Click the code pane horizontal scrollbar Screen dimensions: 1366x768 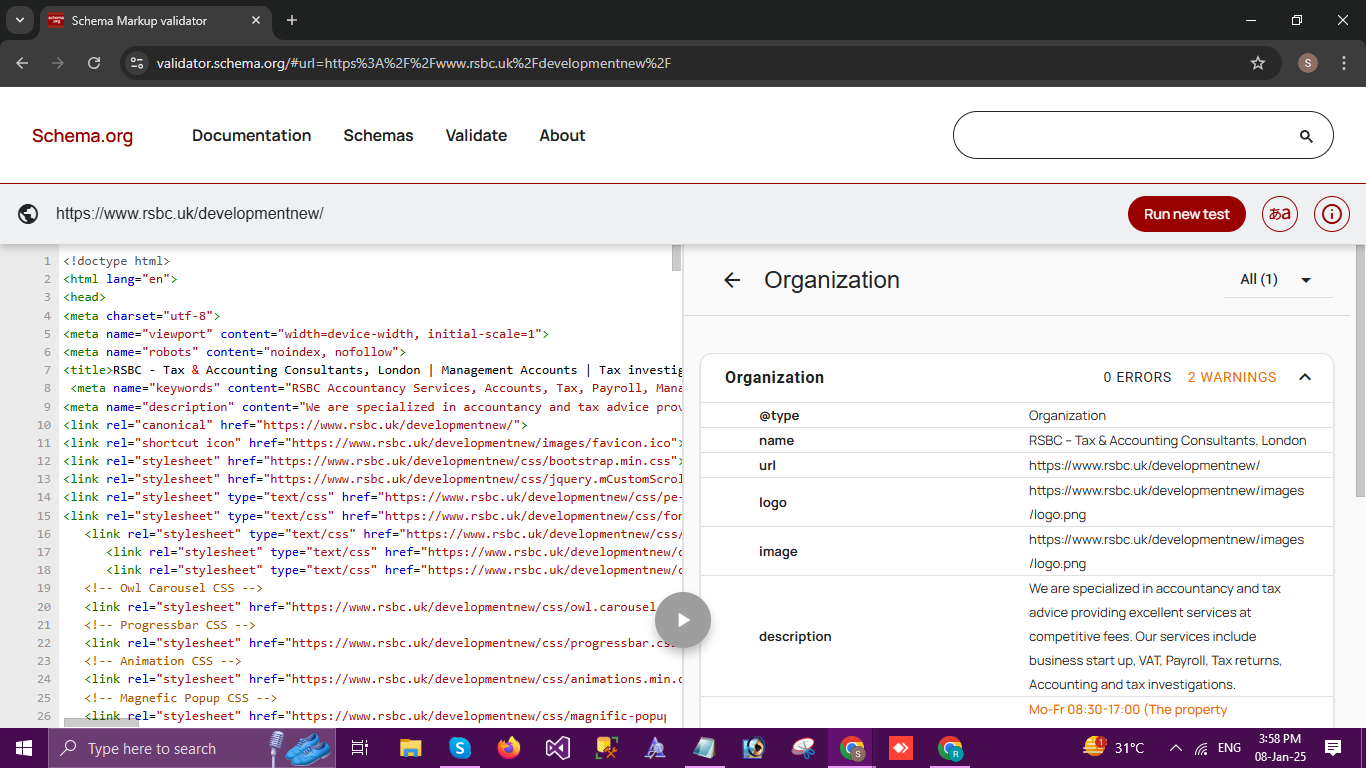coord(101,722)
